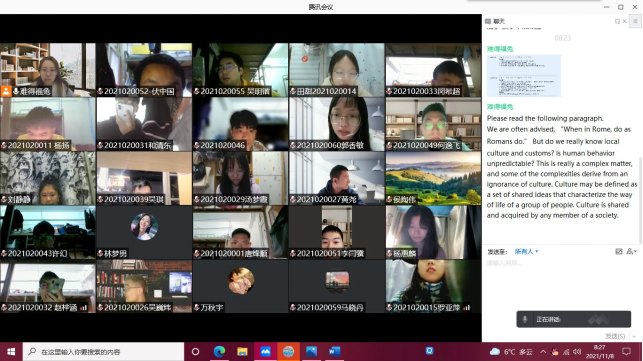Select the 2021020060 video tile
Screen dimensions: 643x361
pos(337,124)
